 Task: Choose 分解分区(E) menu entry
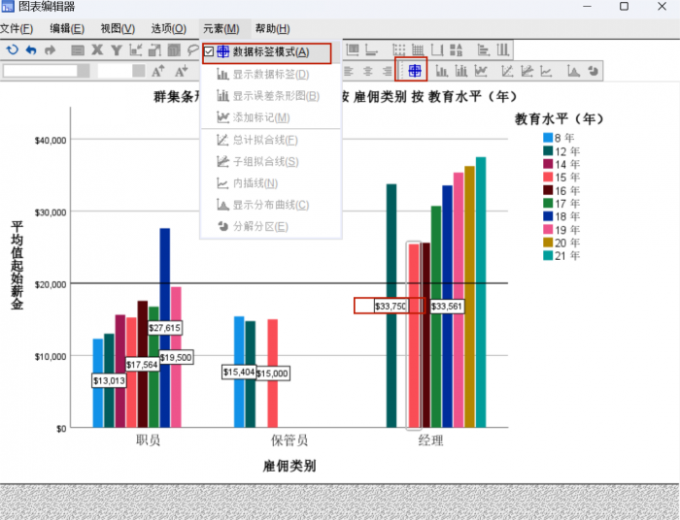click(x=271, y=226)
